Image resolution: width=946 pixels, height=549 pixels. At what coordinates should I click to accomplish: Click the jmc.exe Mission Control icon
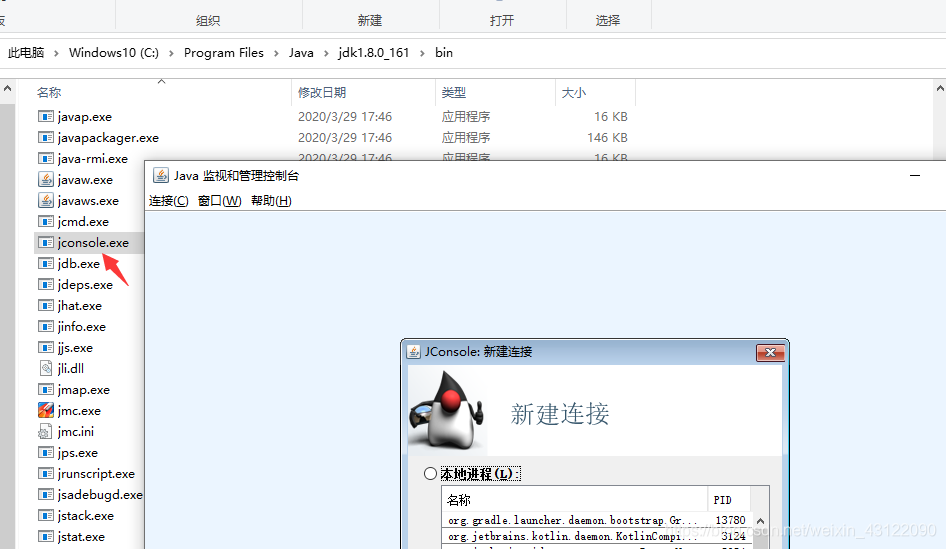tap(45, 410)
